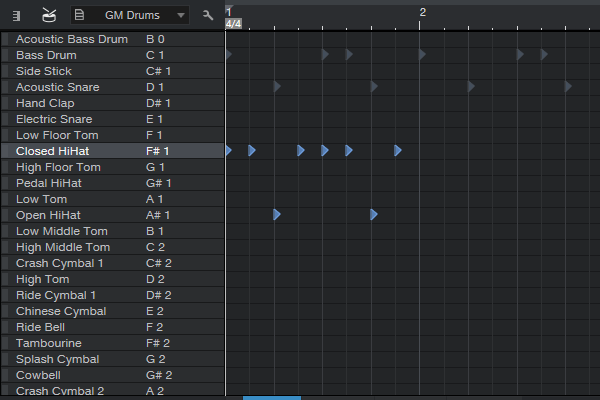
Task: Click the Cowbell drum name
Action: tap(40, 375)
